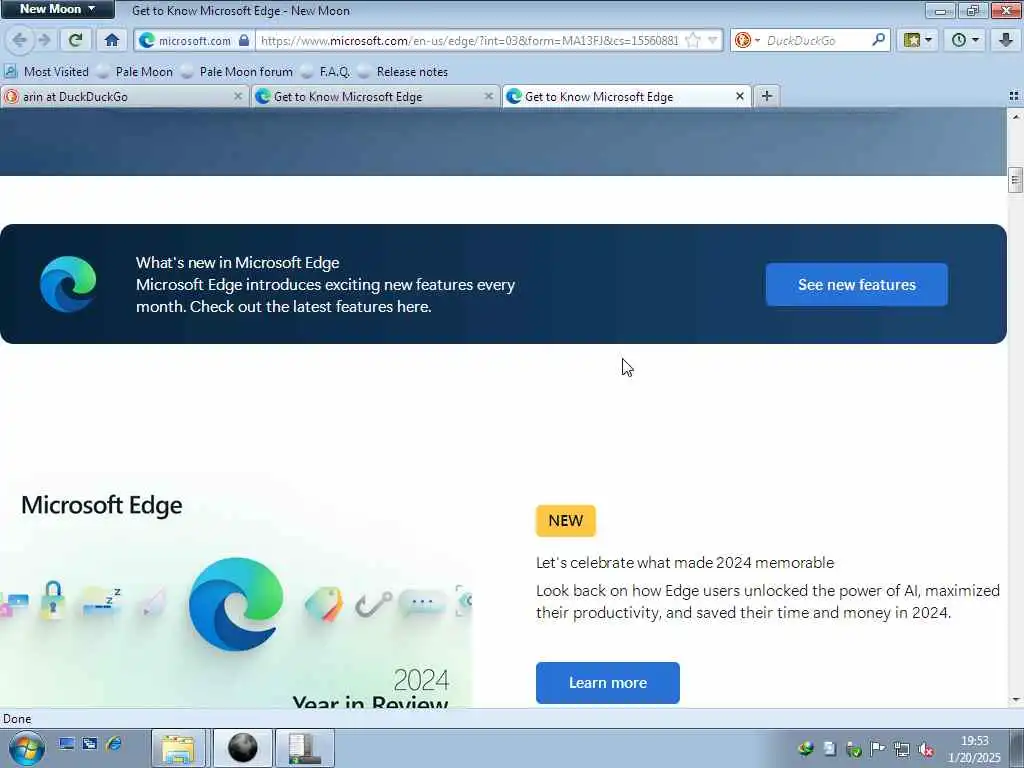Open Windows Explorer from the taskbar
Image resolution: width=1024 pixels, height=768 pixels.
178,748
